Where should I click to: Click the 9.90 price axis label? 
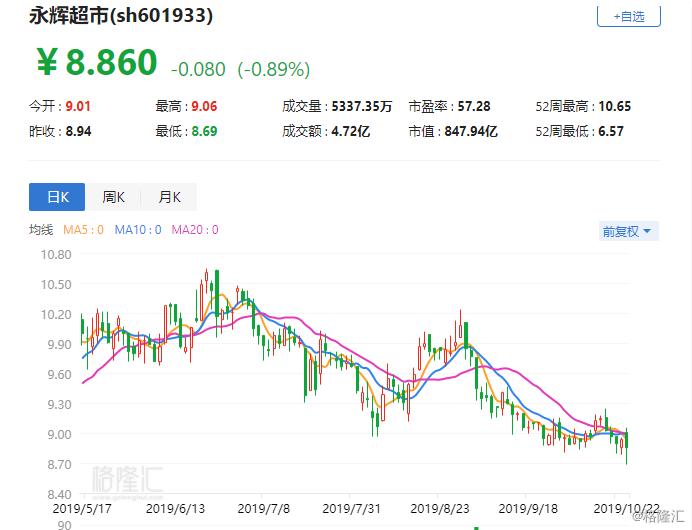point(59,345)
